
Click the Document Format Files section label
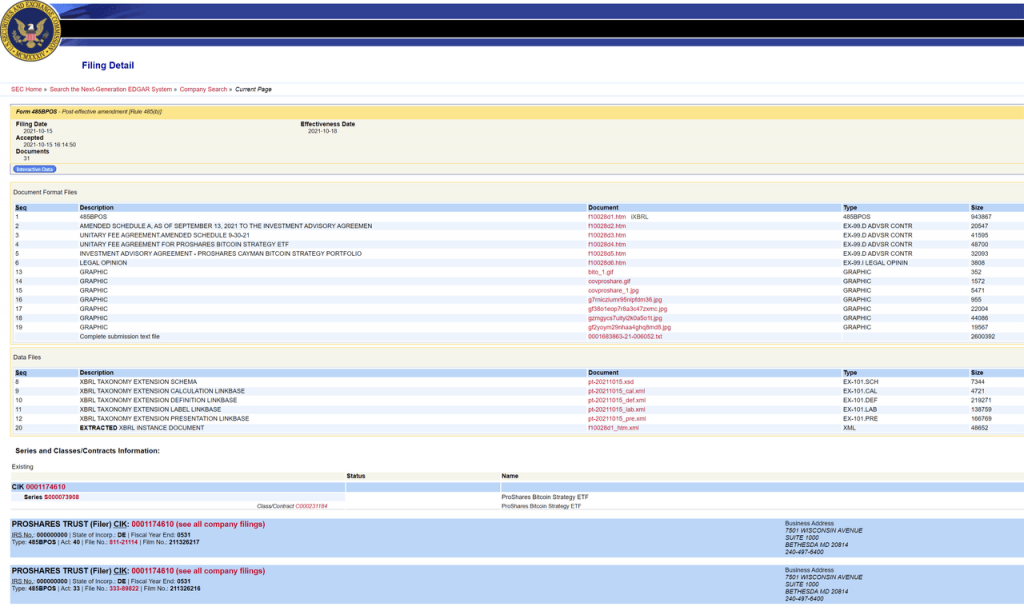[45, 193]
